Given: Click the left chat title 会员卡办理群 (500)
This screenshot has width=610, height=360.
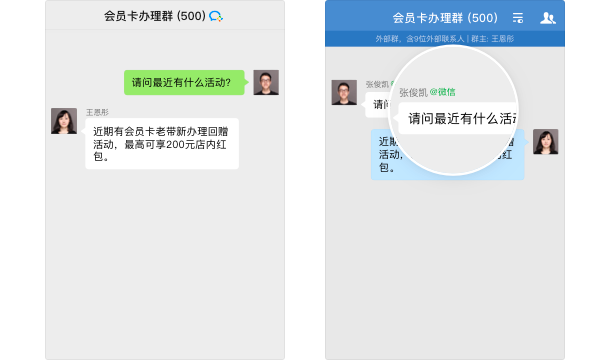Looking at the screenshot, I should point(154,16).
